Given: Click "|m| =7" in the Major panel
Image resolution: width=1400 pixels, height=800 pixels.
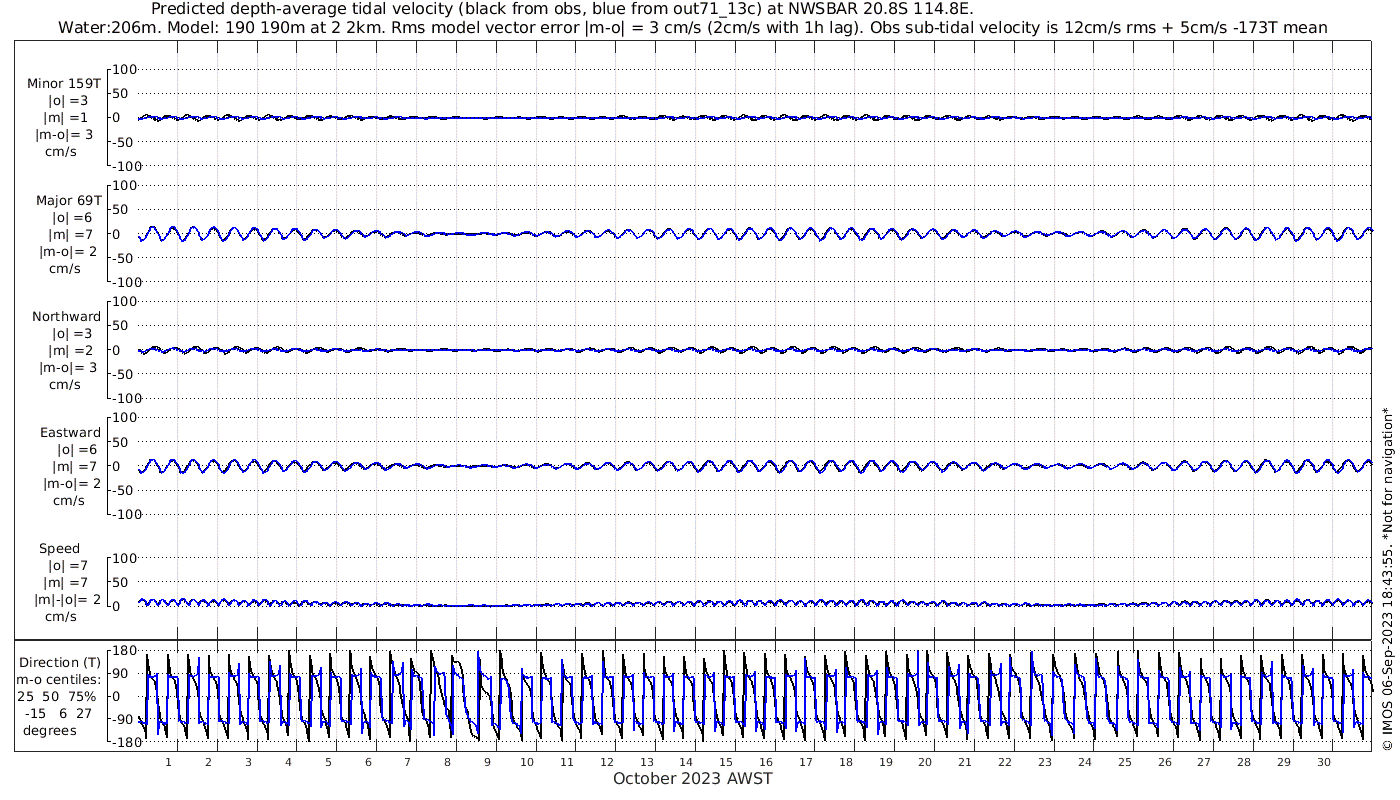Looking at the screenshot, I should (x=70, y=235).
